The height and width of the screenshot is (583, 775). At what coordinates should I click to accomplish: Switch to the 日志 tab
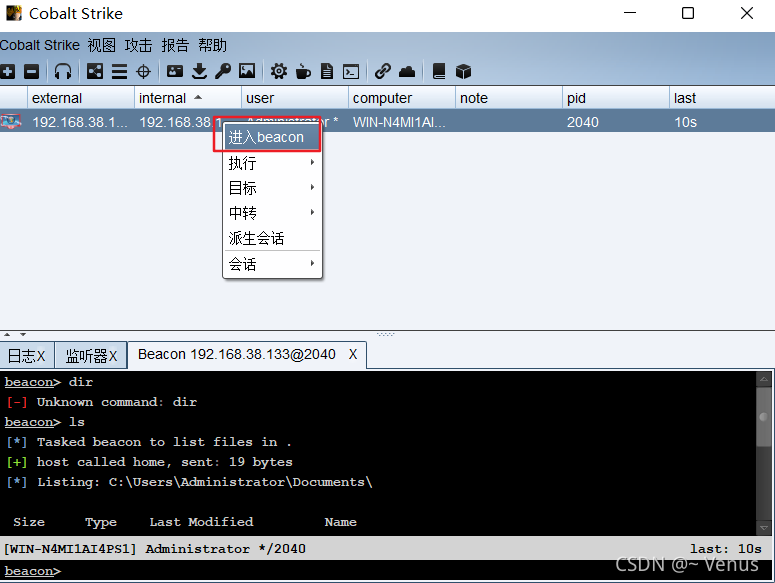click(x=27, y=355)
